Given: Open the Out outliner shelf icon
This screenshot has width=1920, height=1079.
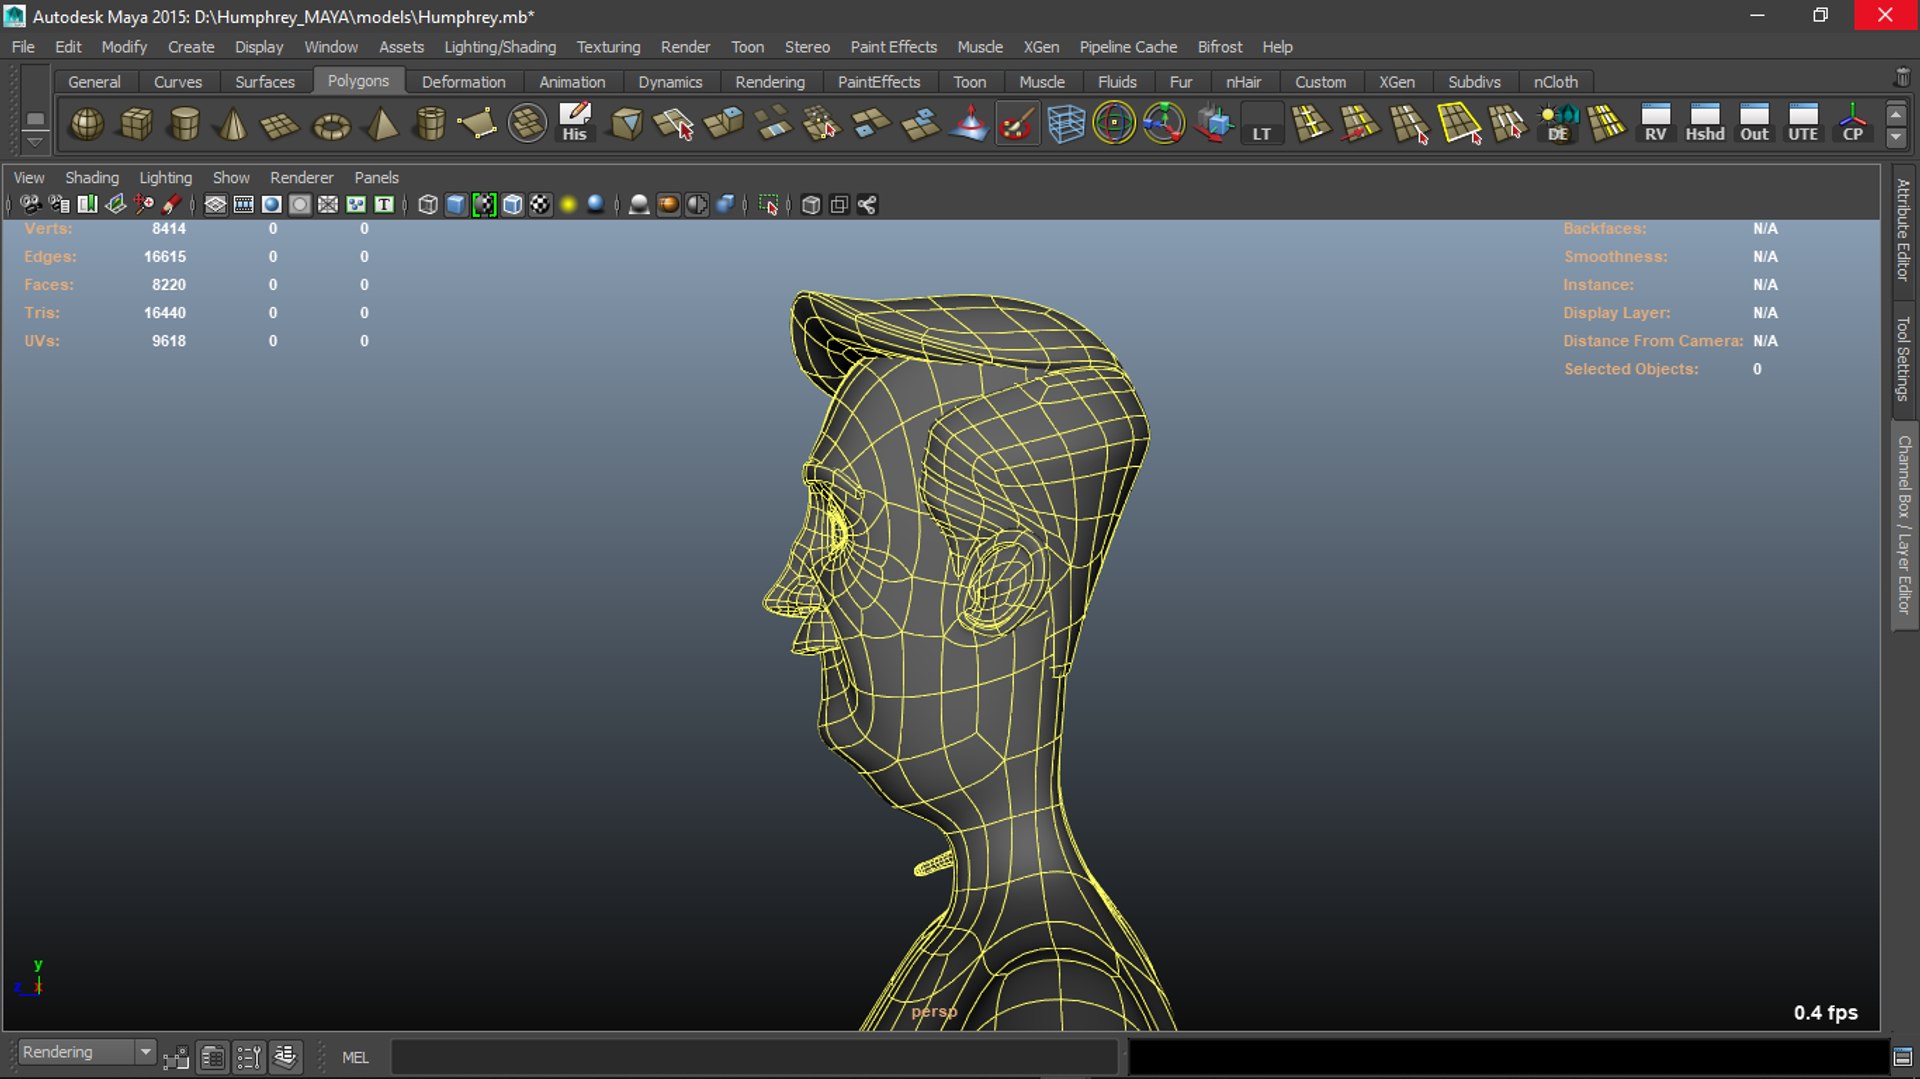Looking at the screenshot, I should [1754, 124].
